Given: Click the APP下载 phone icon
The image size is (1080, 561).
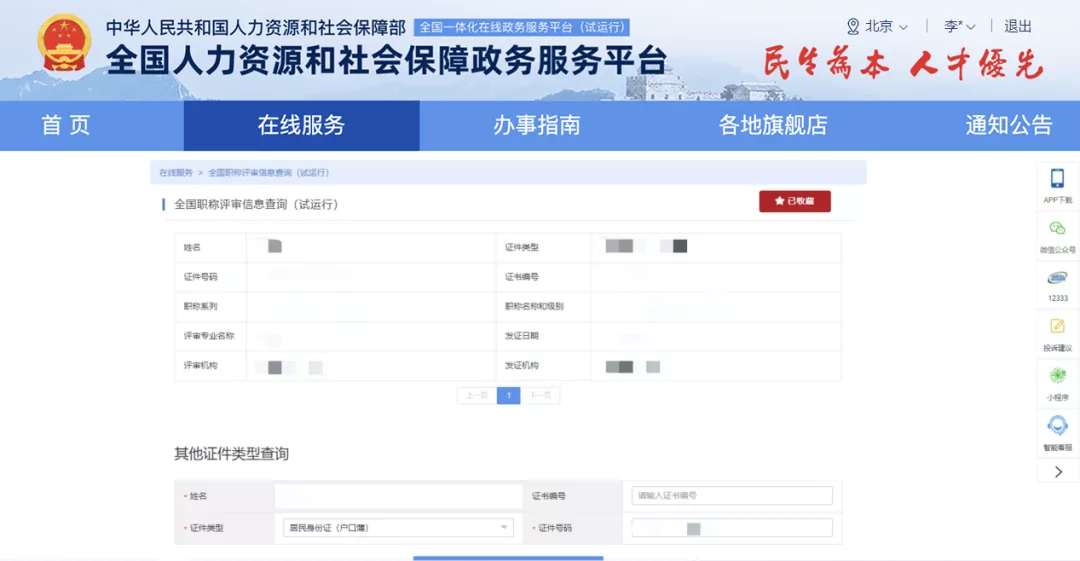Looking at the screenshot, I should [x=1057, y=179].
